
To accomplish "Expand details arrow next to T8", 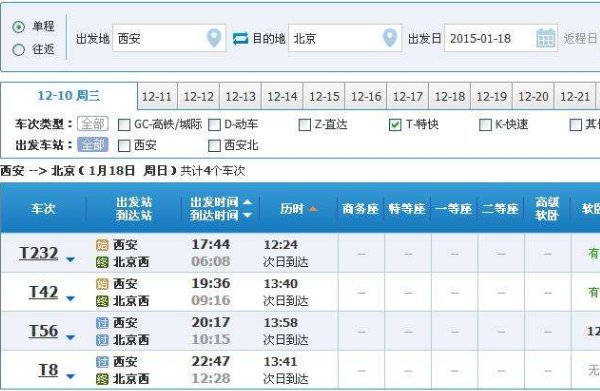I will pos(70,376).
